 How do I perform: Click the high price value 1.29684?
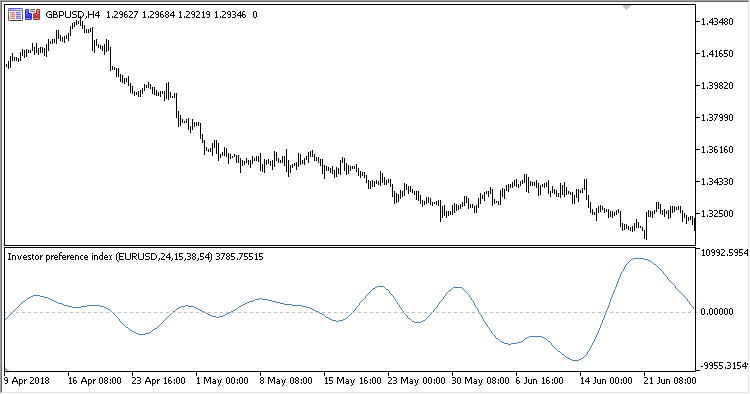point(158,15)
